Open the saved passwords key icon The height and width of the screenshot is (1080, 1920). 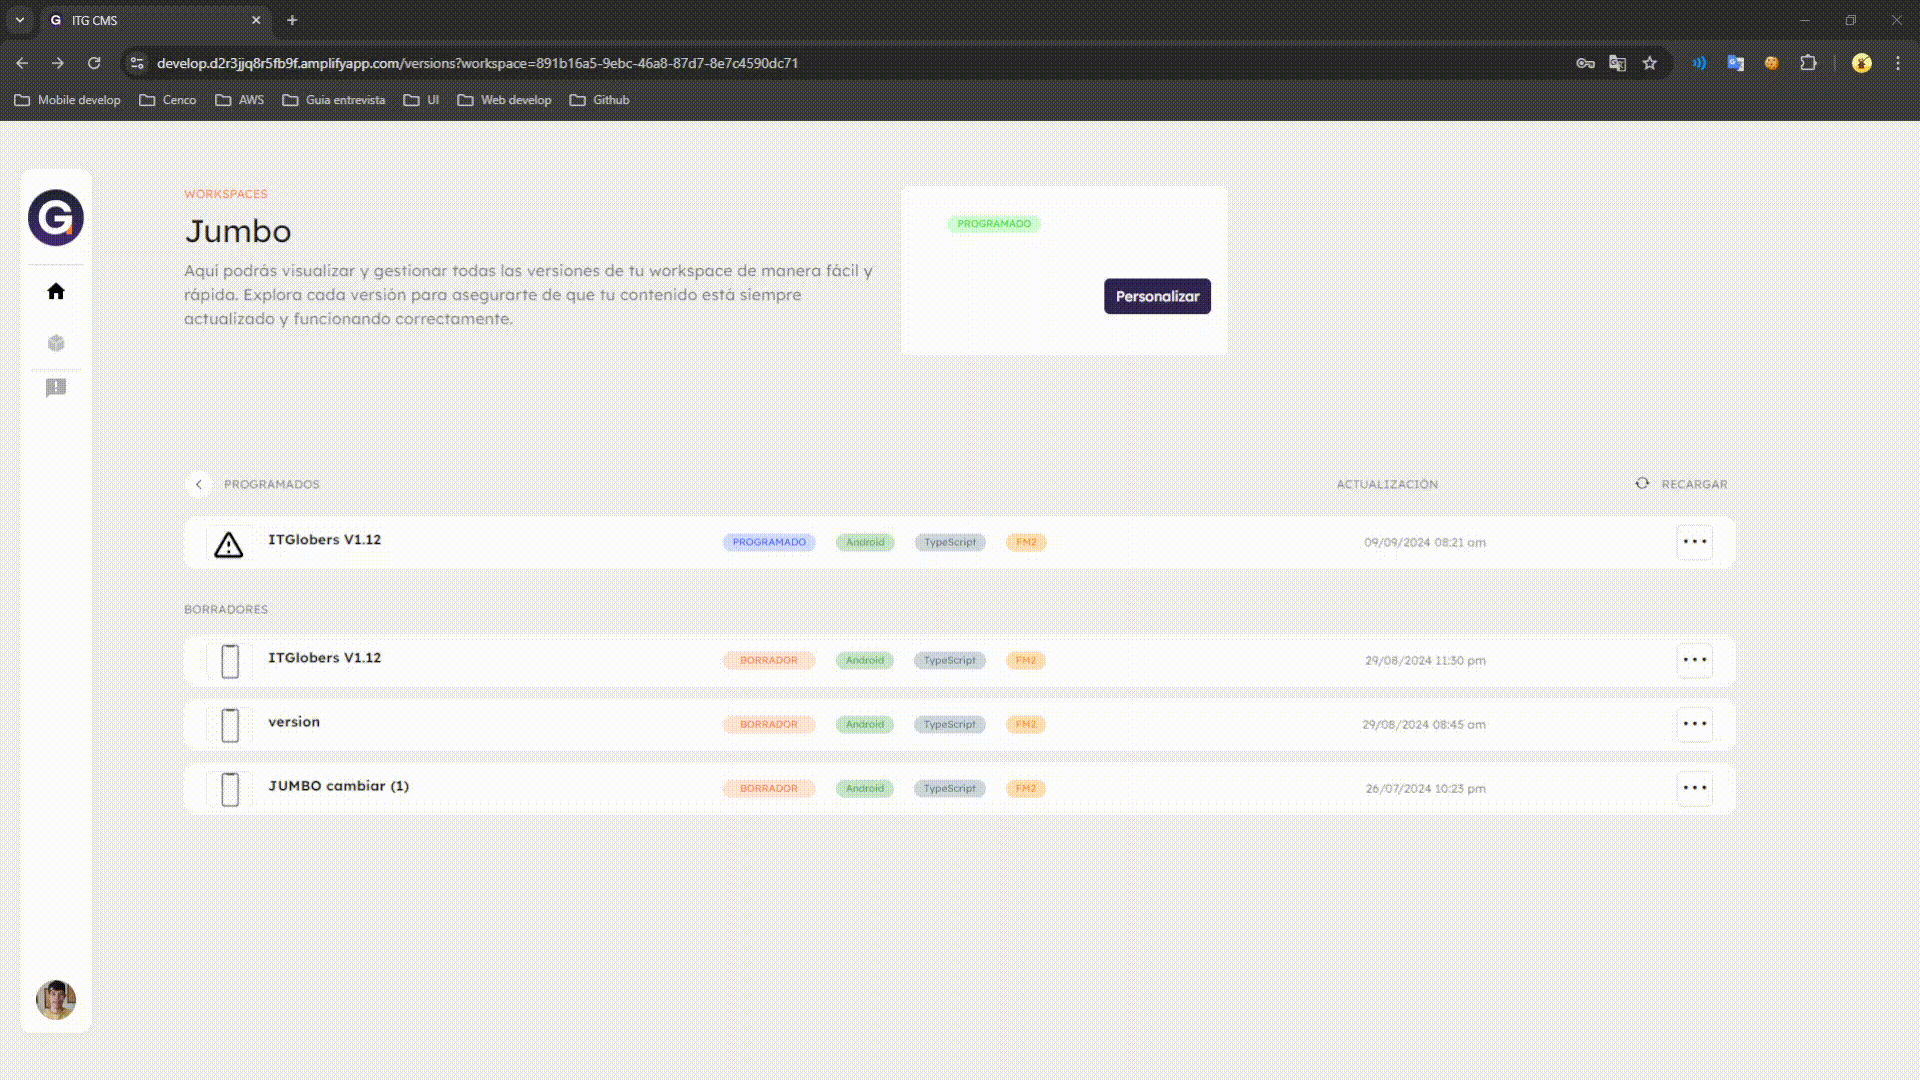1585,63
